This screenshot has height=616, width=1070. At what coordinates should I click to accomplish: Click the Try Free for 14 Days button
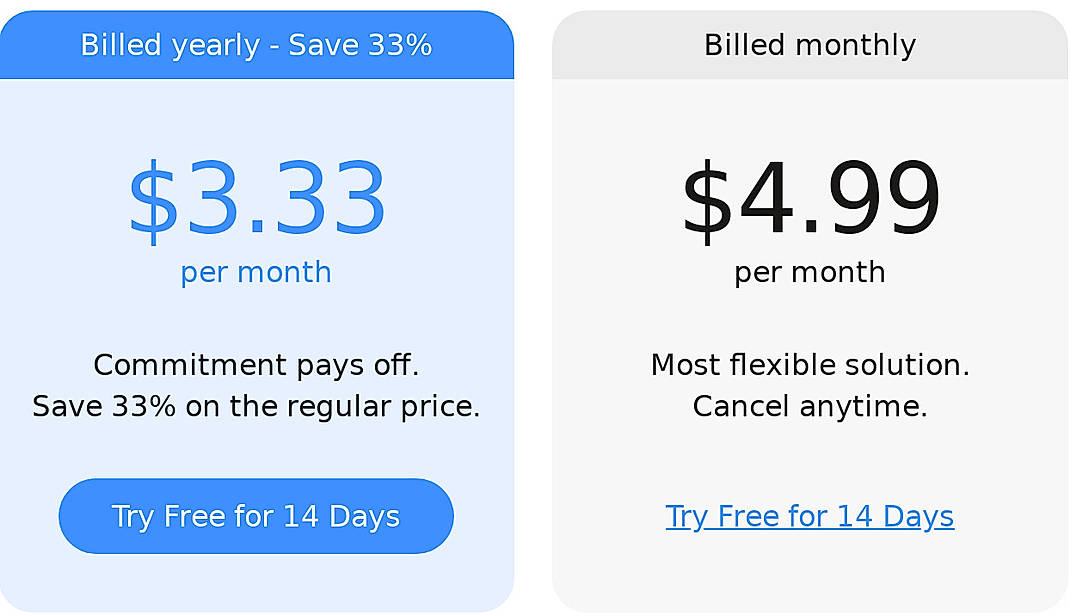pos(256,516)
